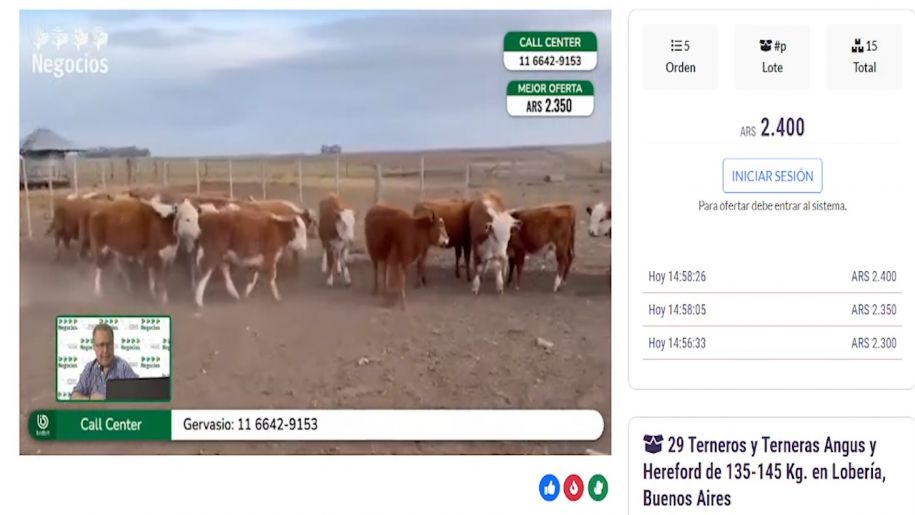Open the 29 Terneros y Terneras lot title

(764, 472)
